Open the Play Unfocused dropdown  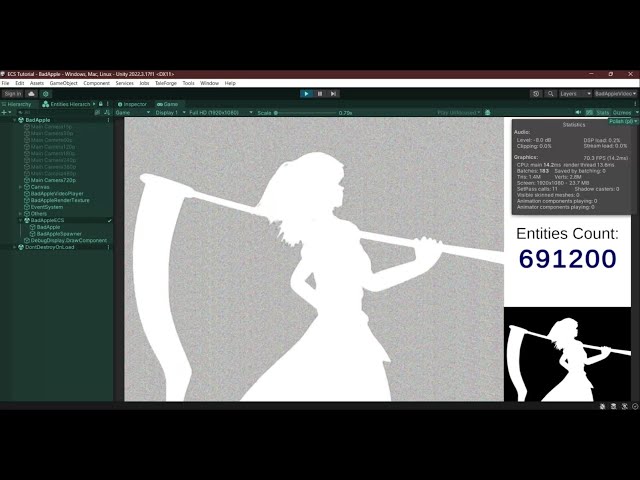click(x=459, y=112)
